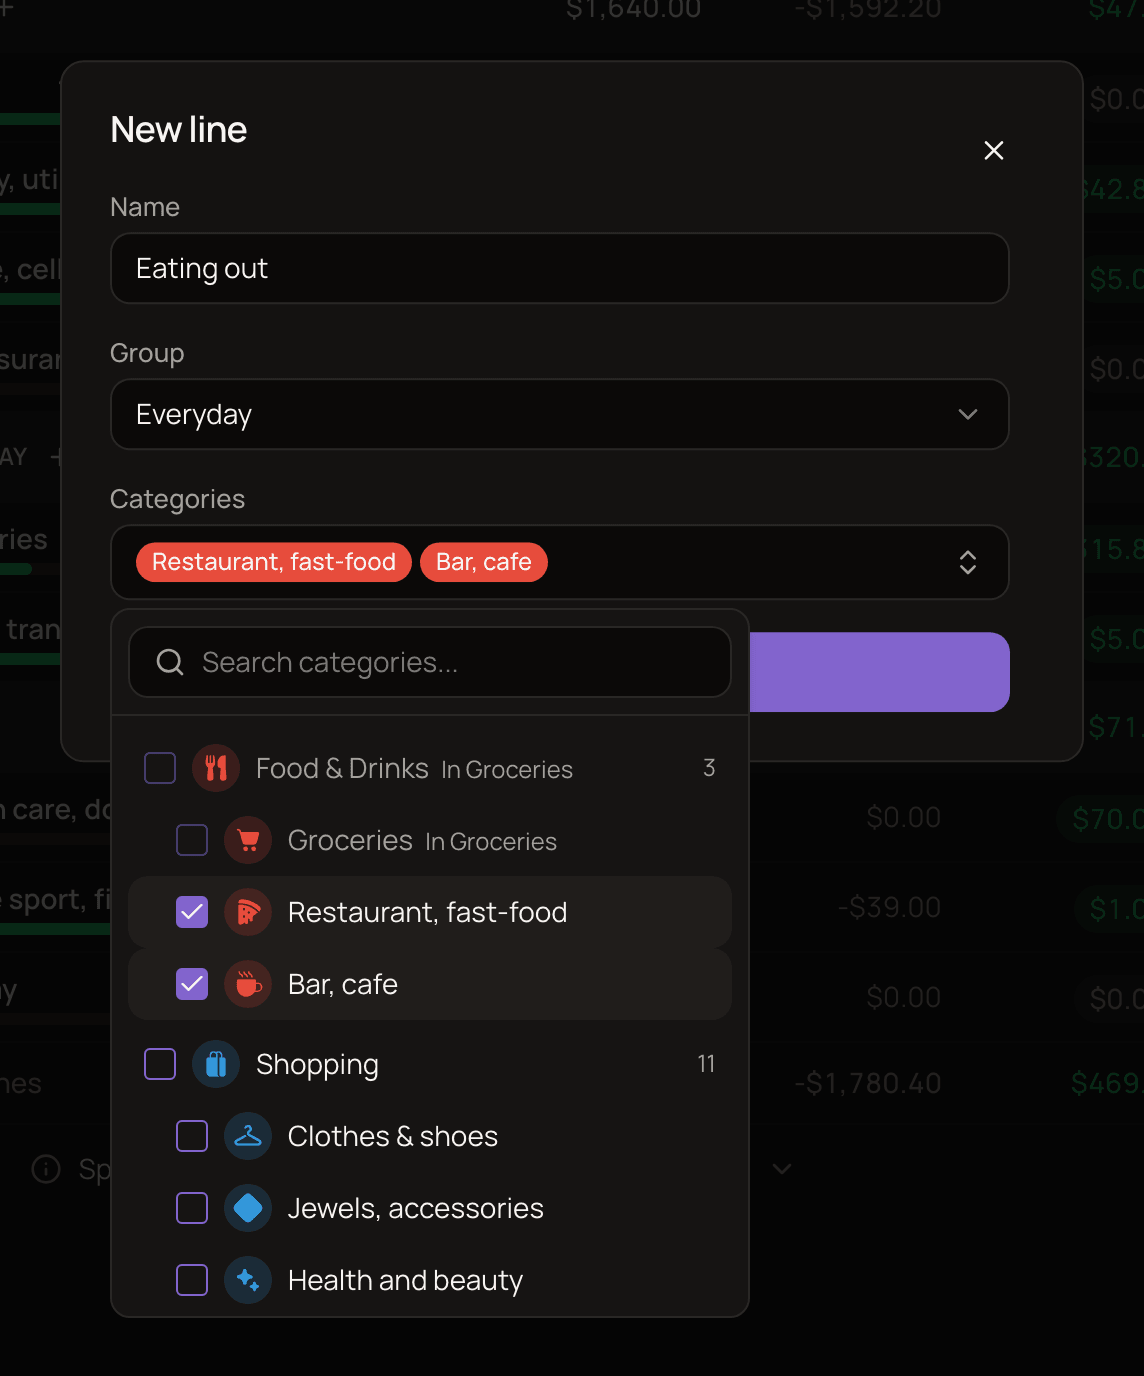Check the Shopping checkbox
The height and width of the screenshot is (1376, 1144).
(x=160, y=1064)
